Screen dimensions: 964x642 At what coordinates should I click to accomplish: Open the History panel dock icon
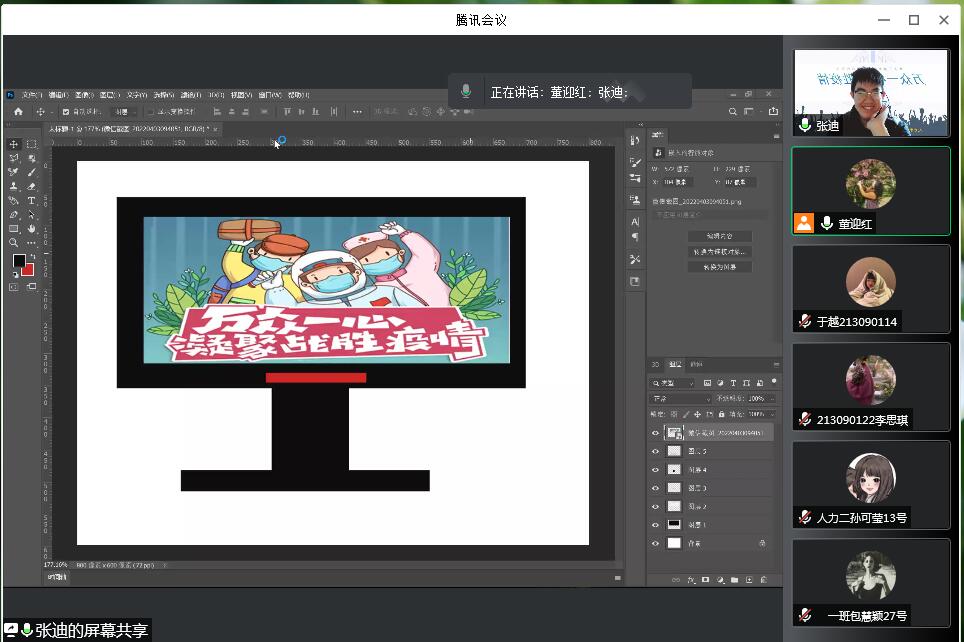point(635,140)
